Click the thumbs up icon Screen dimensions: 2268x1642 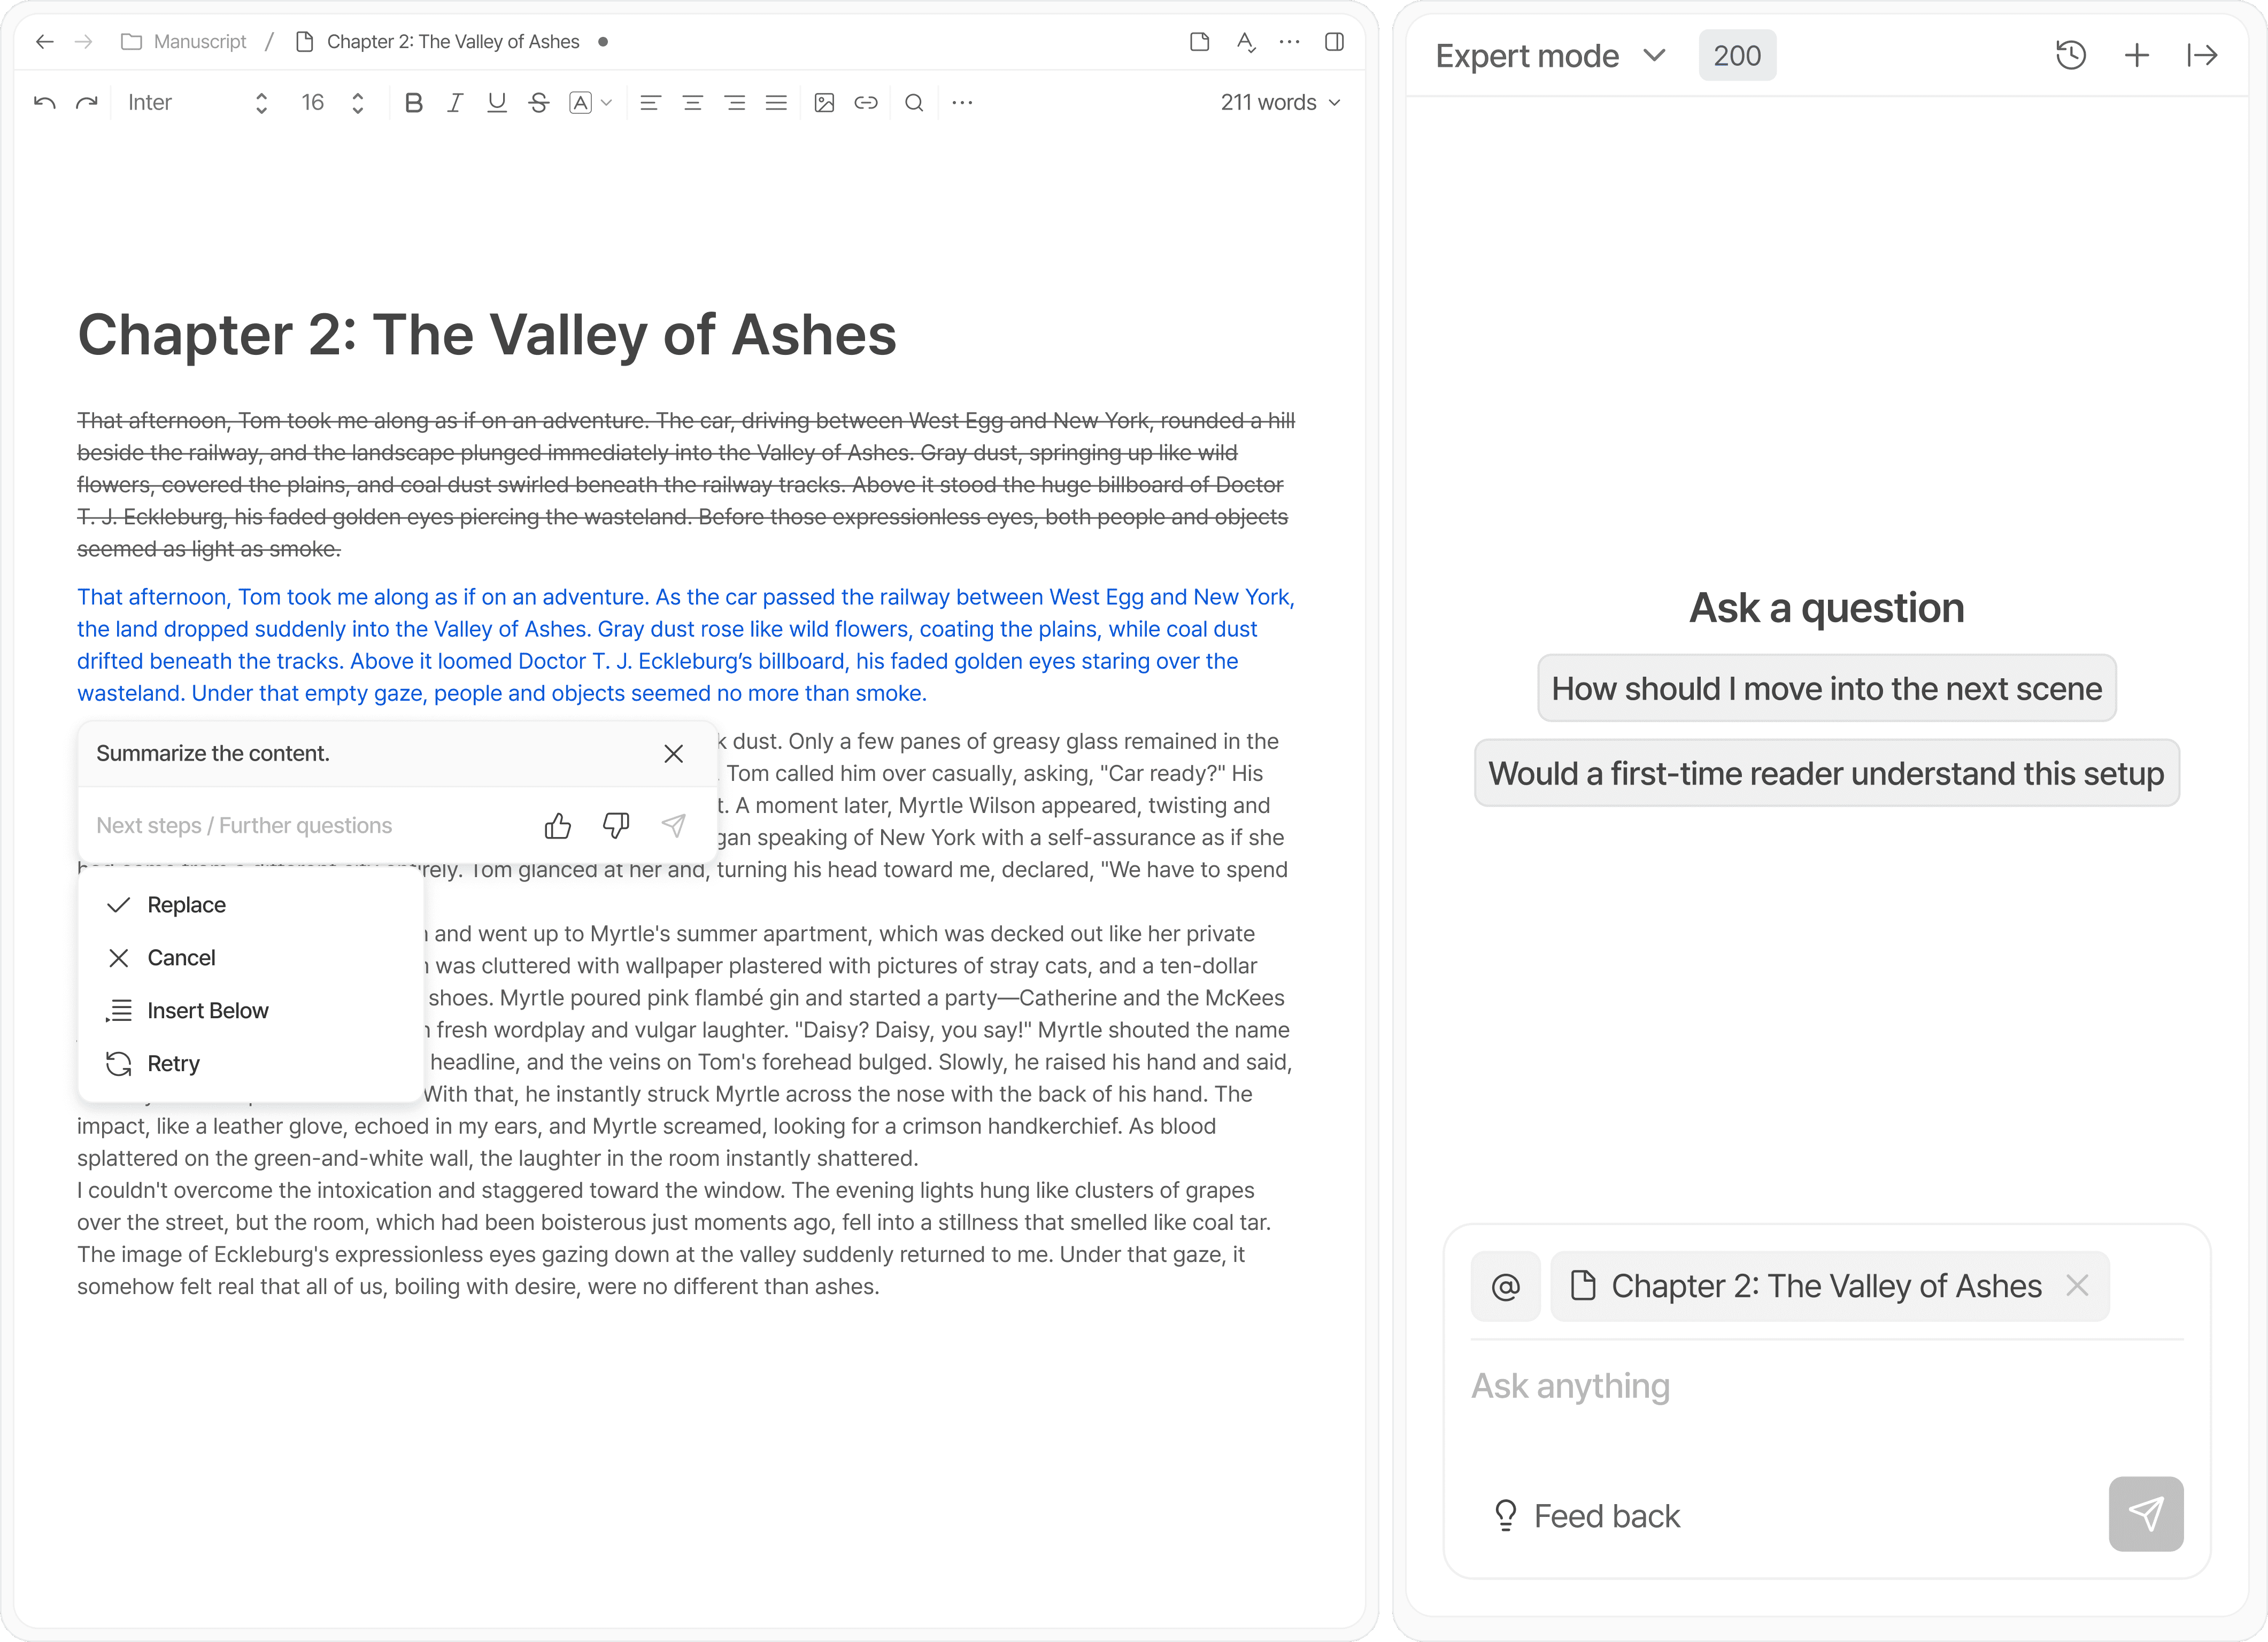pos(558,825)
